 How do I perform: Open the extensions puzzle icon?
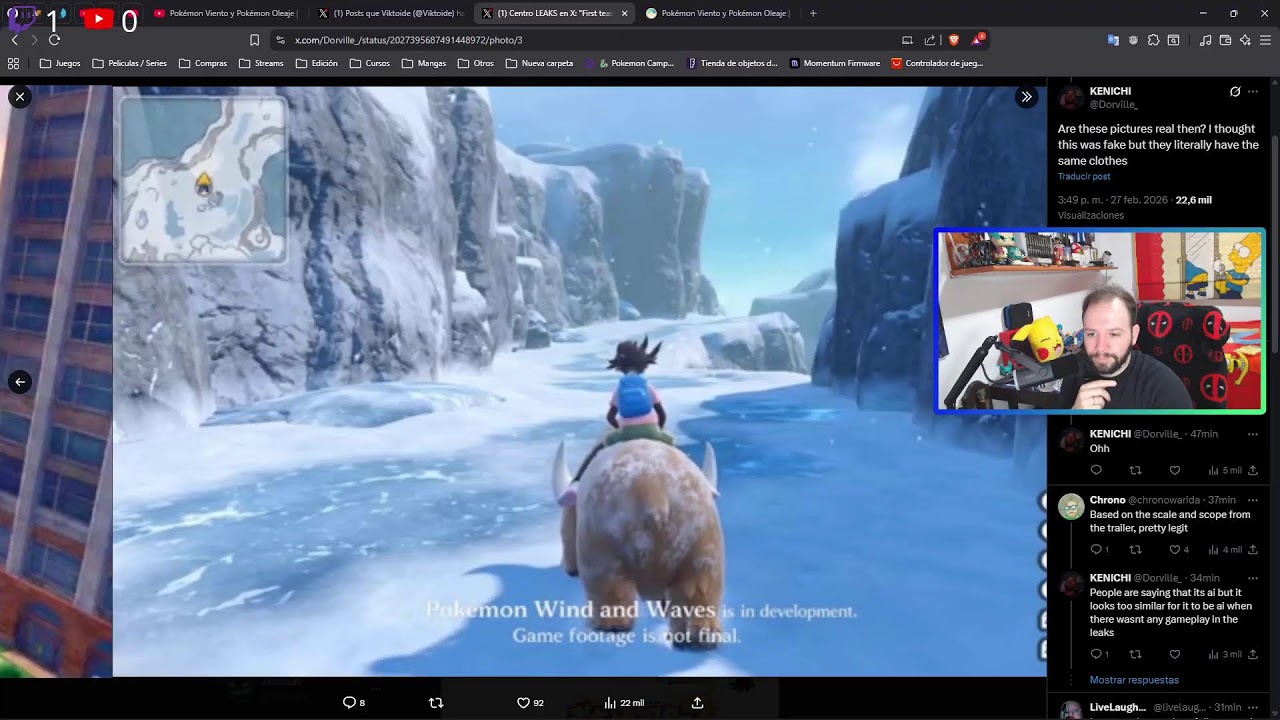pos(1153,40)
